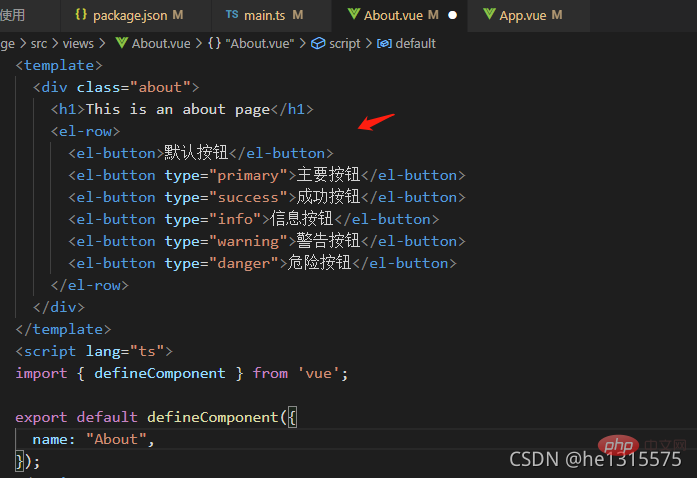Click the closing }); line
697x478 pixels.
28,461
